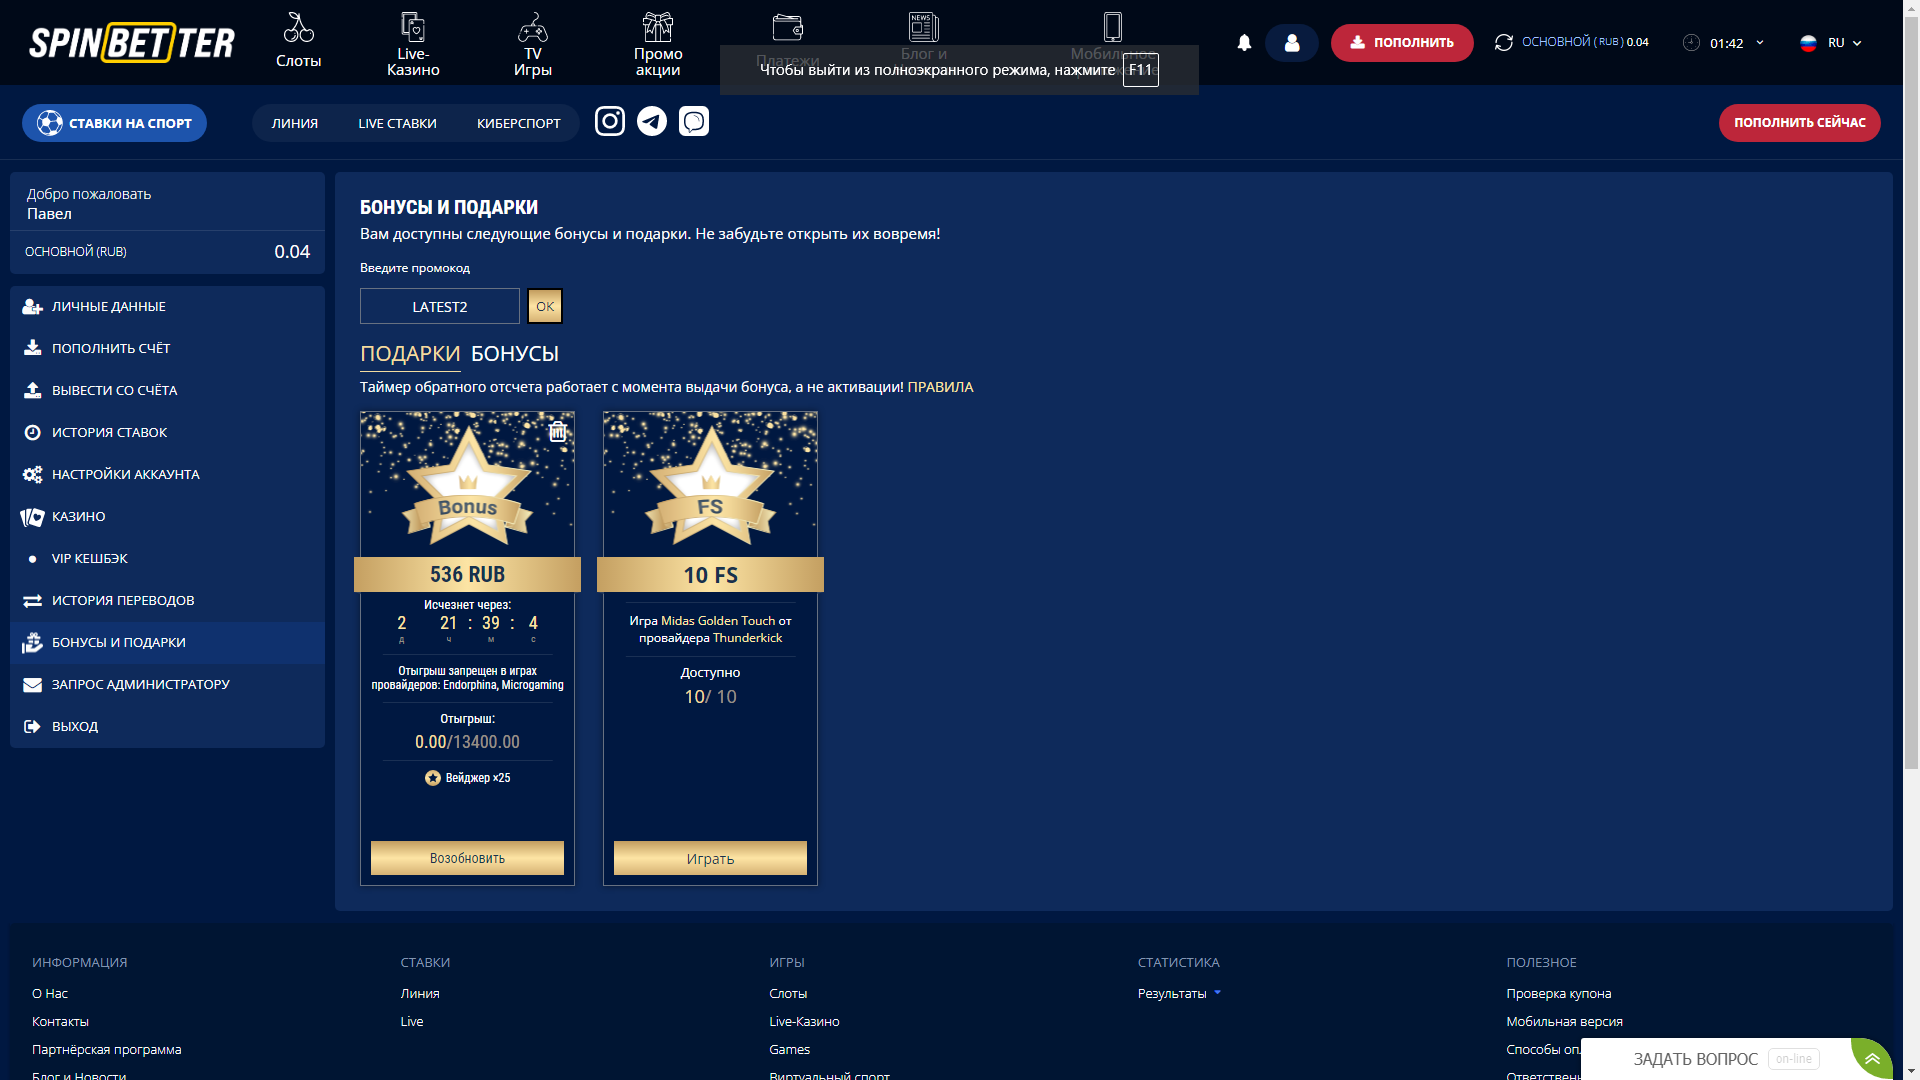This screenshot has width=1920, height=1080.
Task: Click the Основной (RUB) balance in sidebar
Action: [x=167, y=252]
